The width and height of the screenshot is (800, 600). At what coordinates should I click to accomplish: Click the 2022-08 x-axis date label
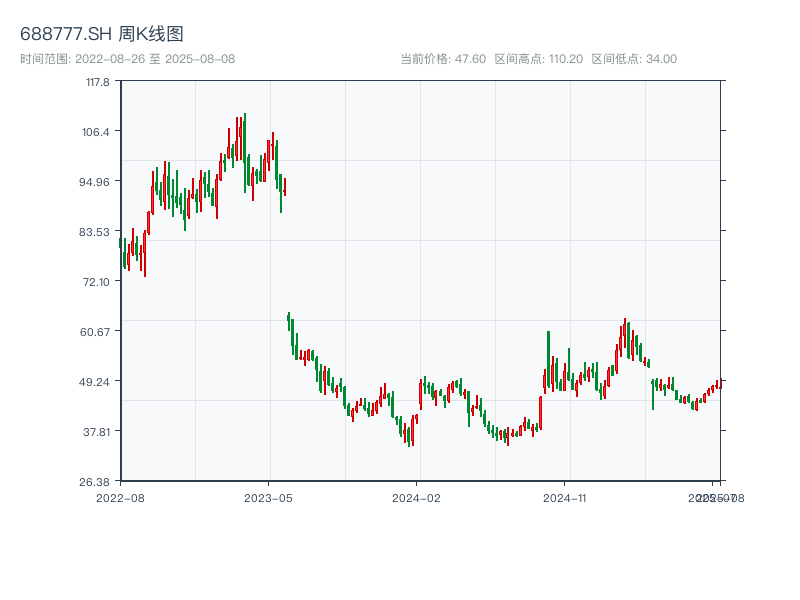[120, 497]
